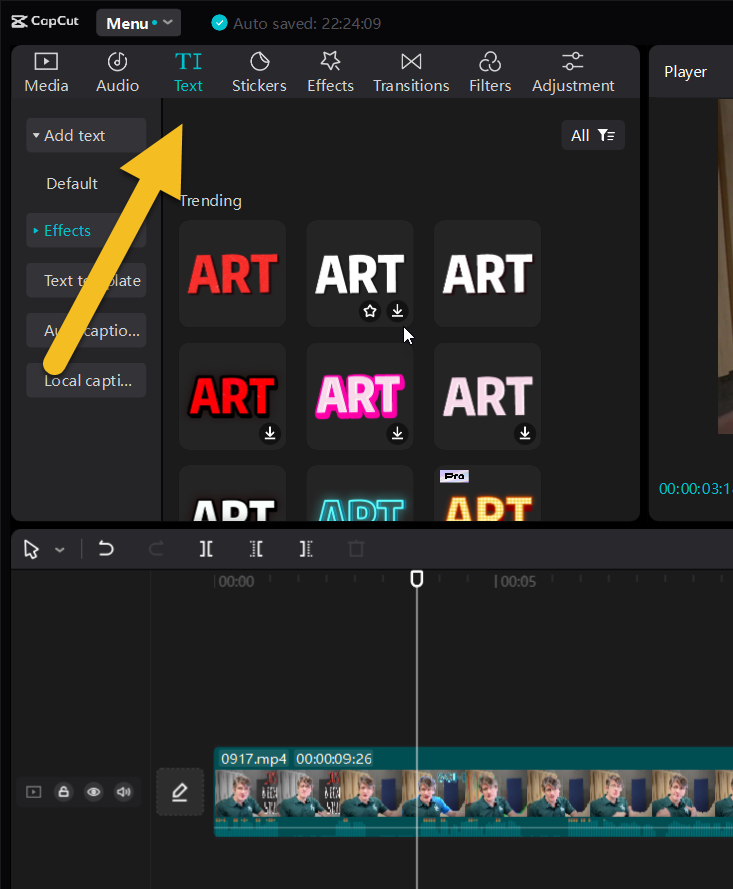Click the timeline playhead handle
This screenshot has width=733, height=889.
[417, 579]
